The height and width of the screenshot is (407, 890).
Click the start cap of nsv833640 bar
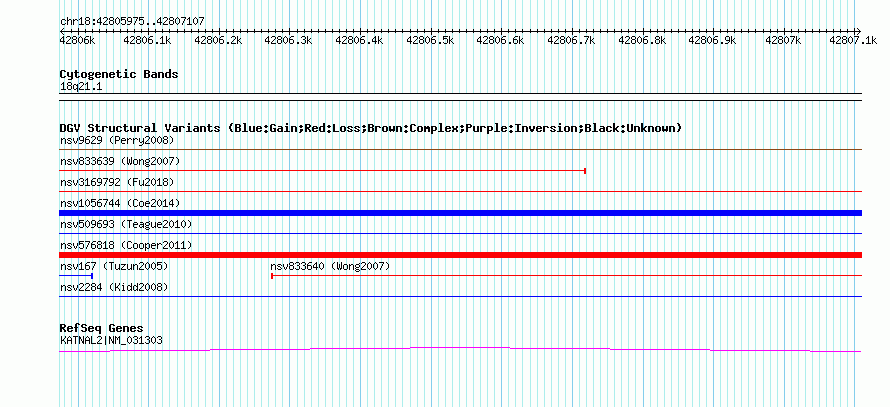coord(272,275)
